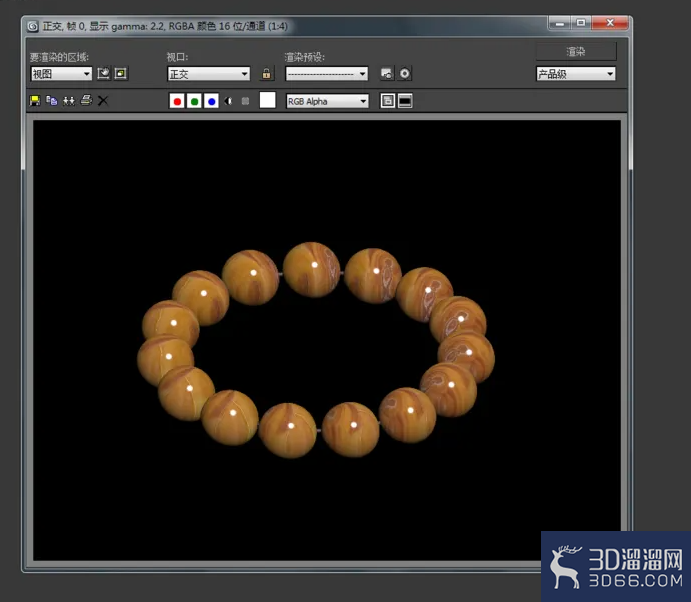Viewport: 691px width, 602px height.
Task: Toggle the green channel display
Action: (194, 101)
